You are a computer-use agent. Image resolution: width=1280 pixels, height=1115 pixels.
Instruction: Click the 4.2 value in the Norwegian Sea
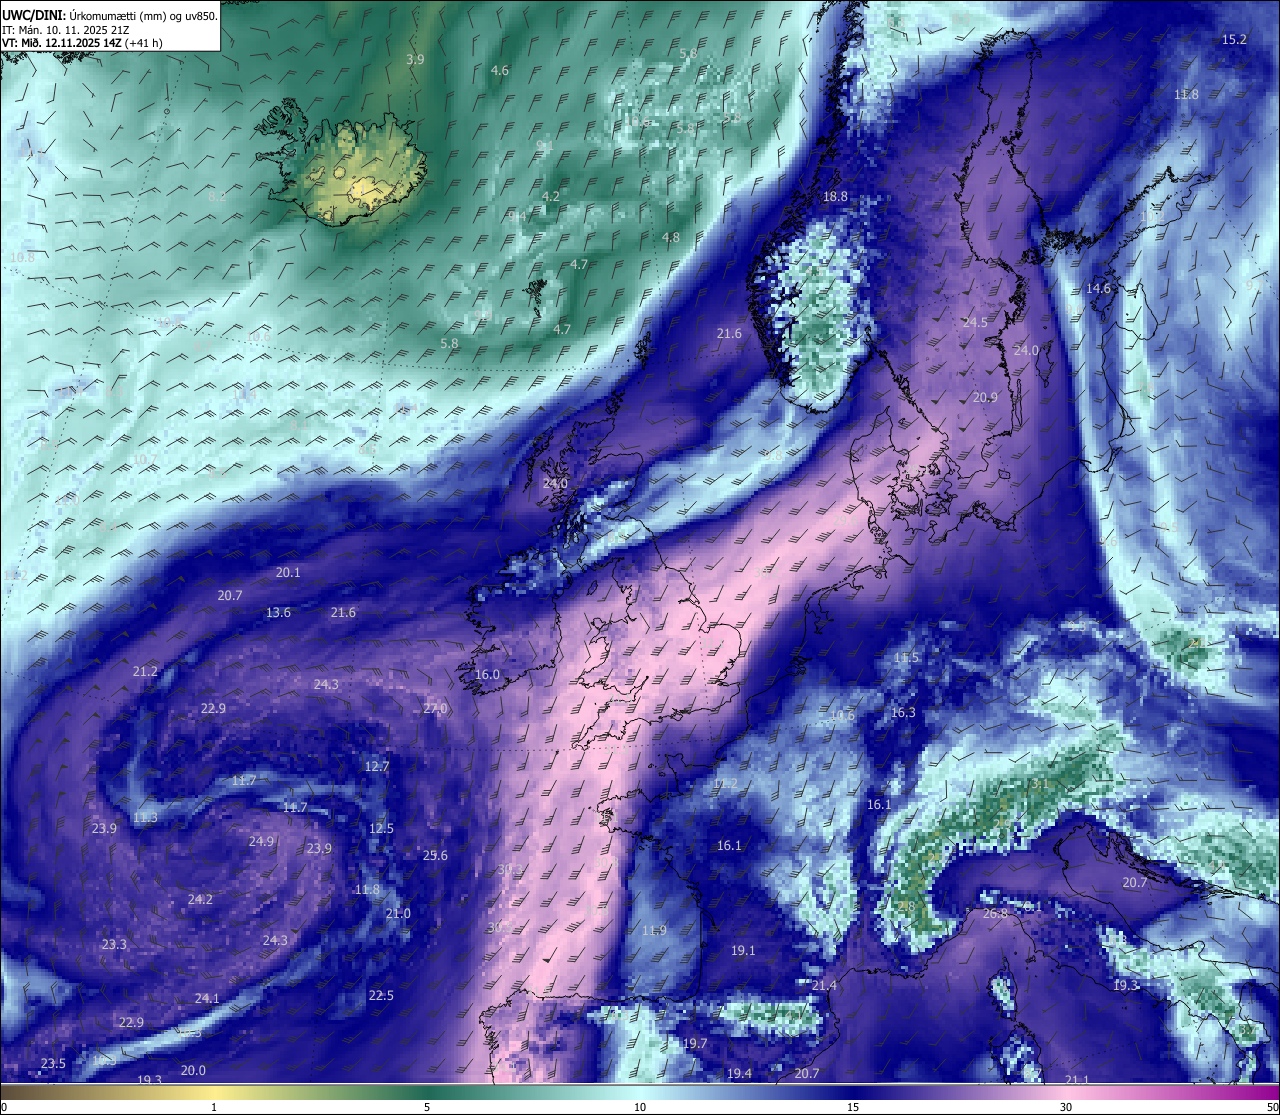(550, 197)
